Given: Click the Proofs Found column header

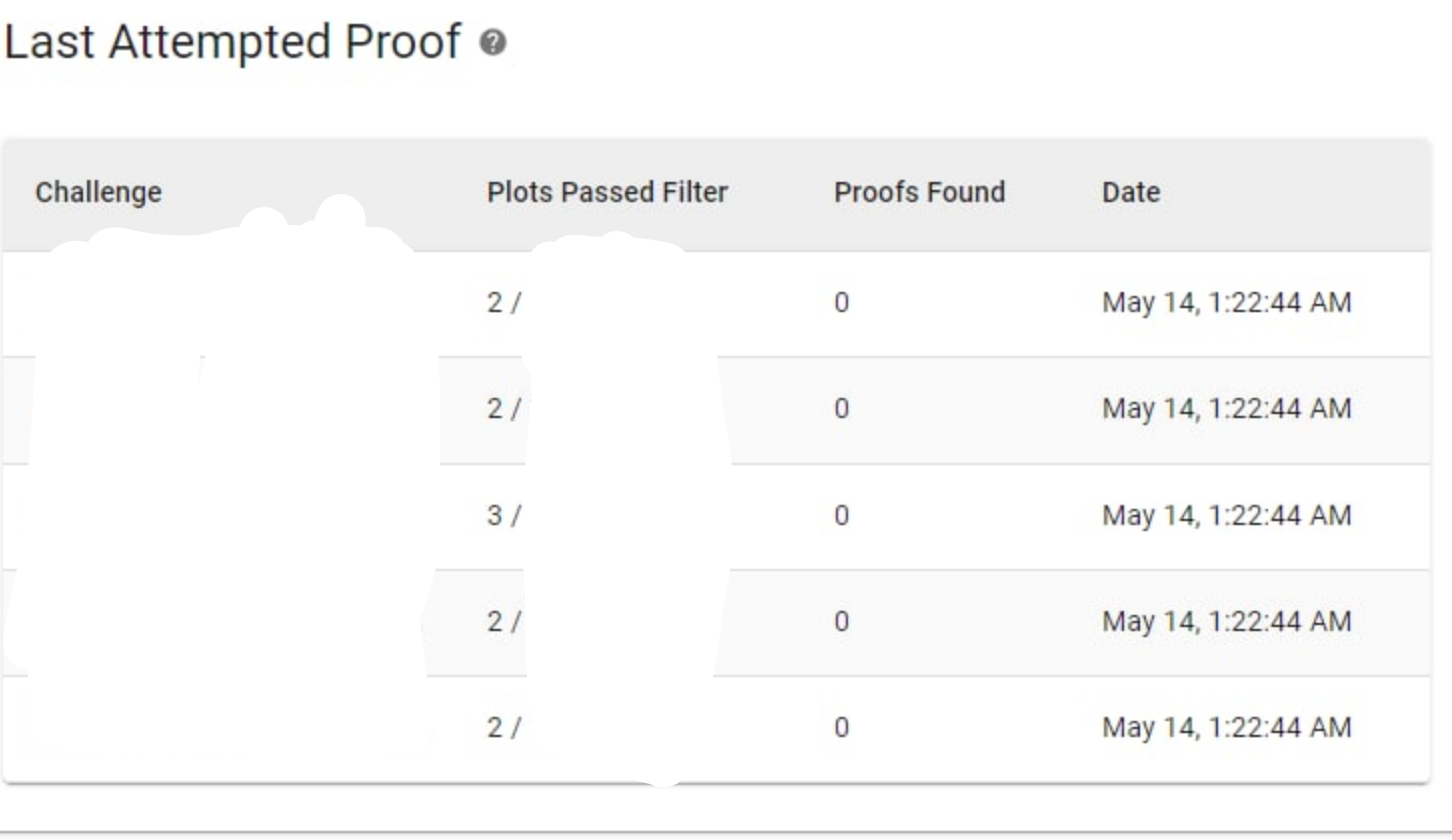Looking at the screenshot, I should (x=919, y=192).
